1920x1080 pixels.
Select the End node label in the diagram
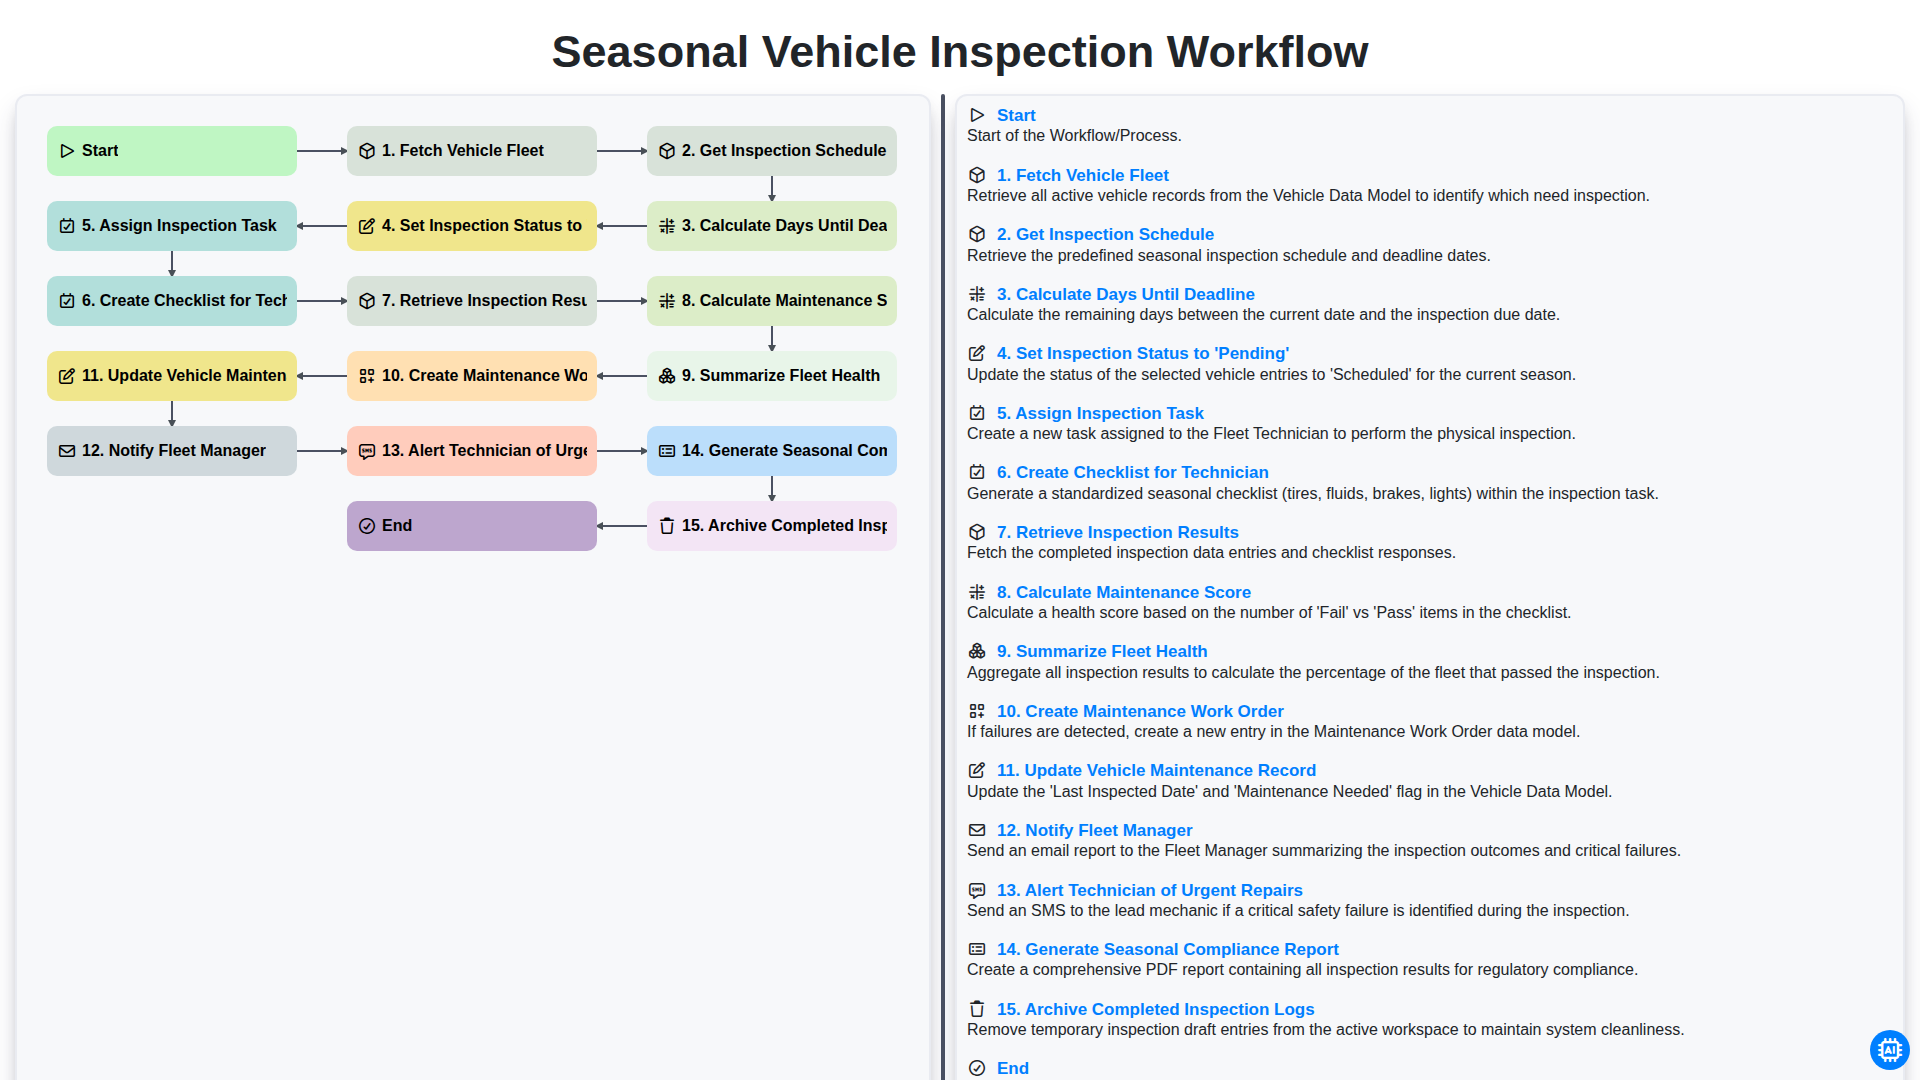[396, 526]
